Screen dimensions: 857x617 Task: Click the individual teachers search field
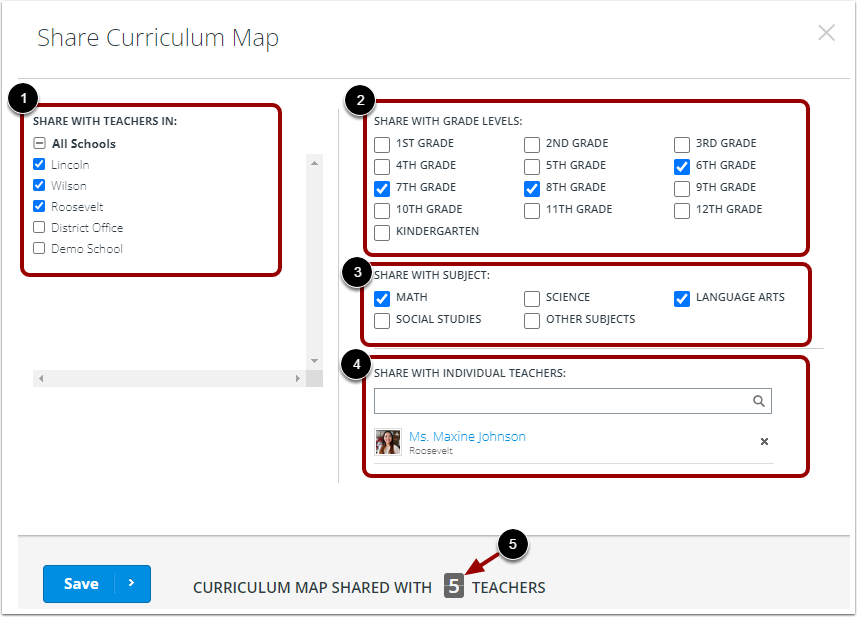[x=573, y=401]
